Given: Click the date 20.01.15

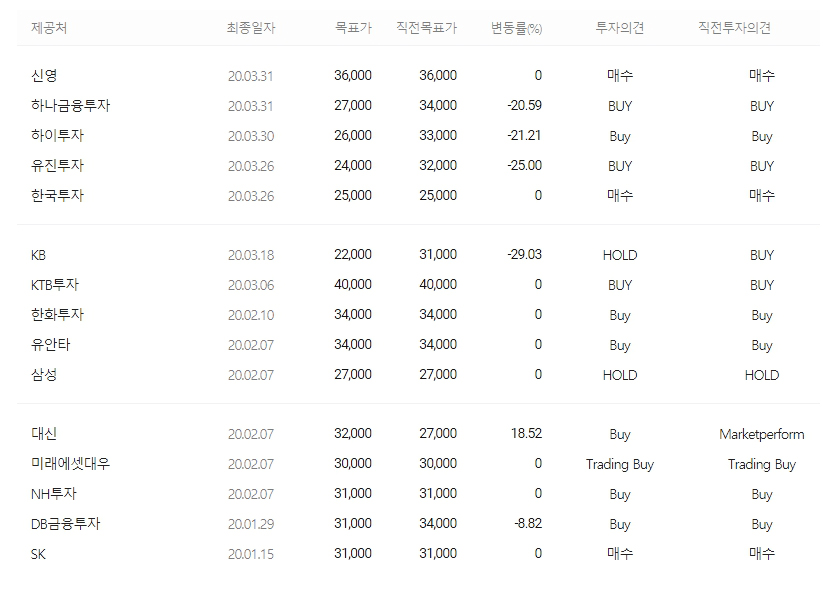Looking at the screenshot, I should tap(251, 554).
